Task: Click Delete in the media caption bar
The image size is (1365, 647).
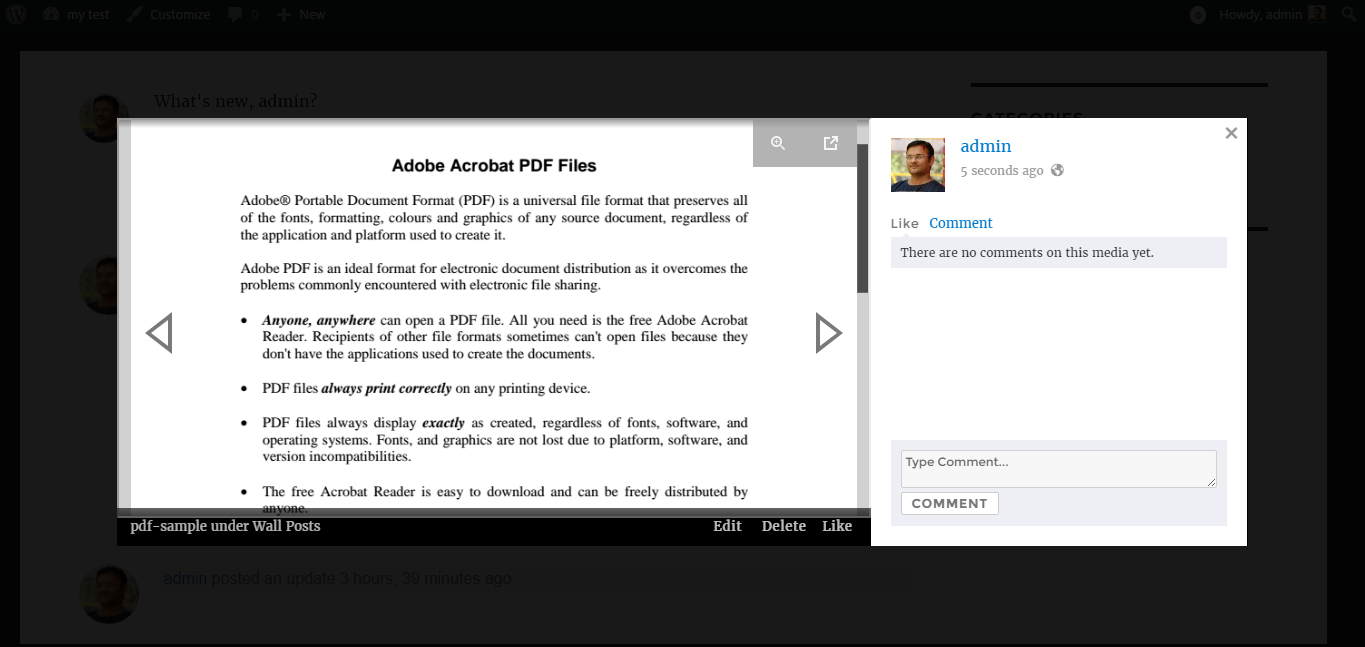Action: coord(783,526)
